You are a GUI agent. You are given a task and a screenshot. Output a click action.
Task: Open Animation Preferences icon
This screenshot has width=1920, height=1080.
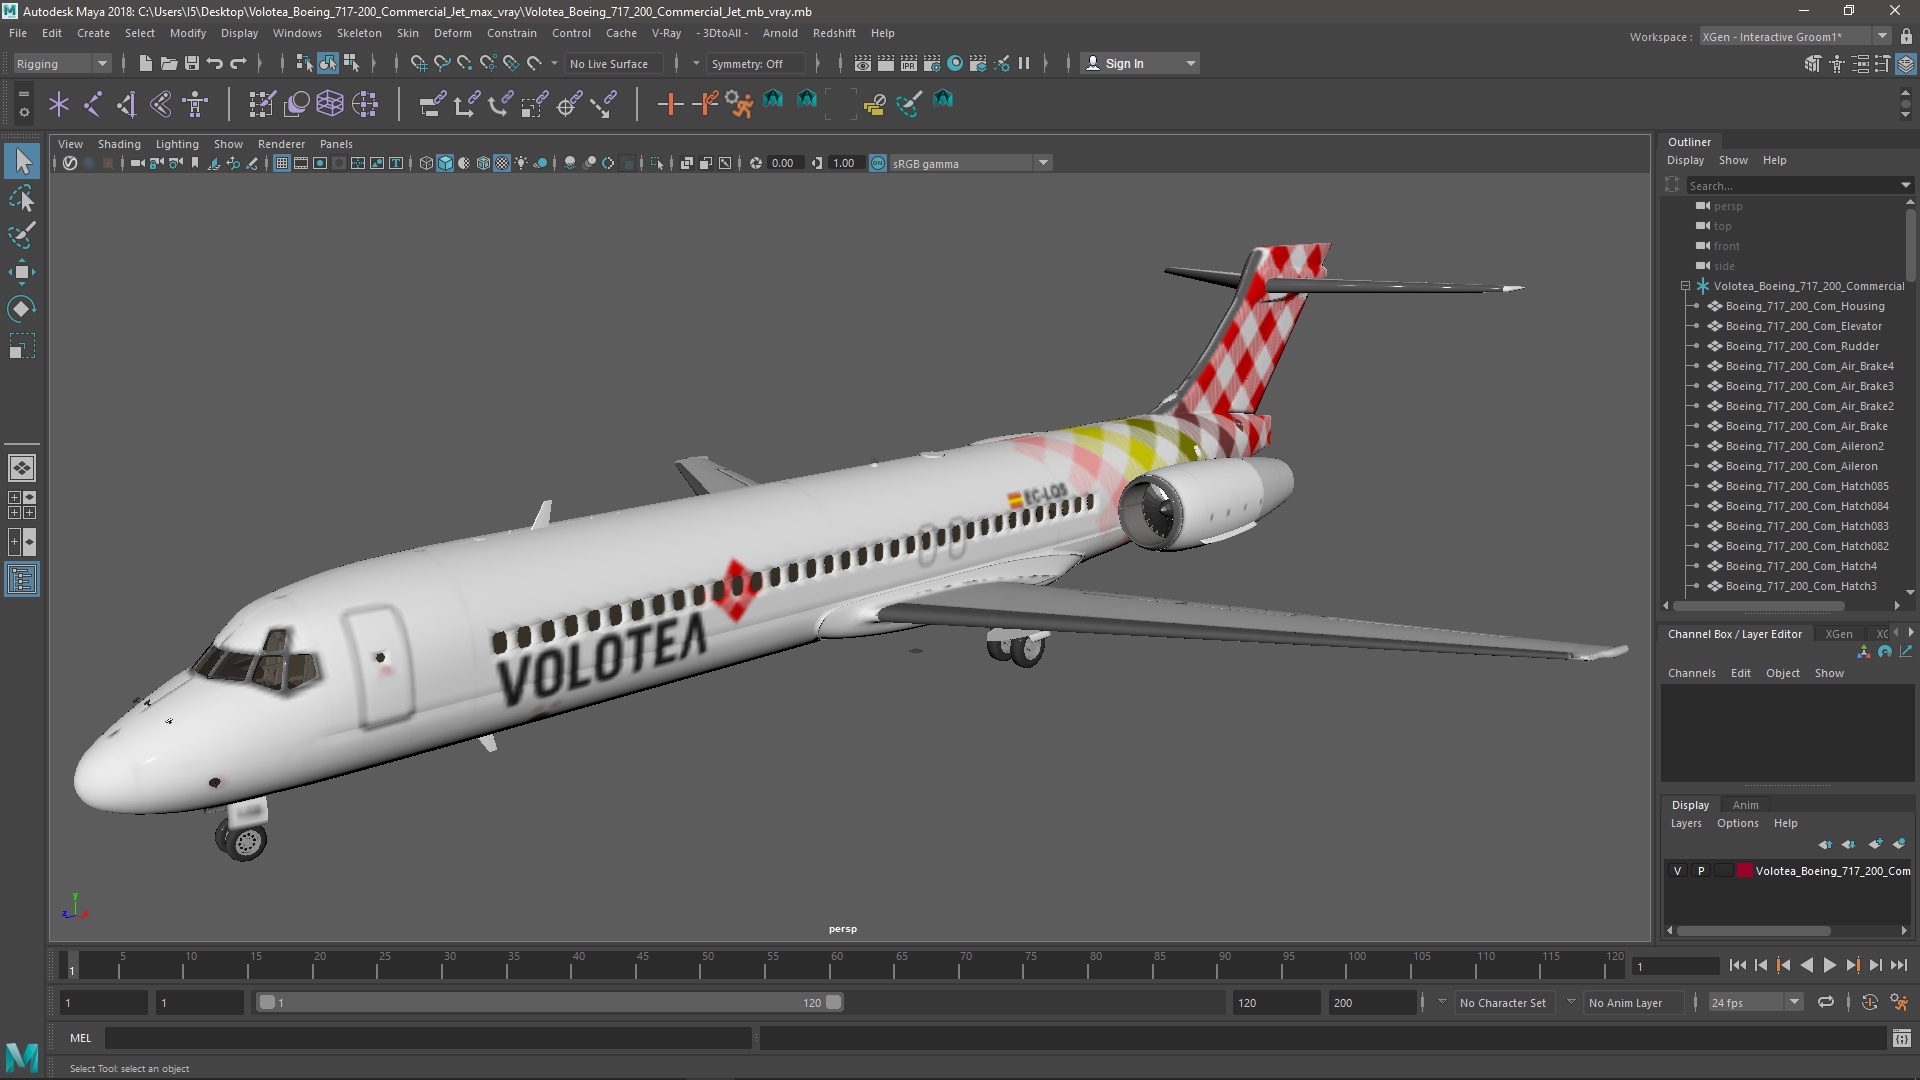[1899, 1002]
